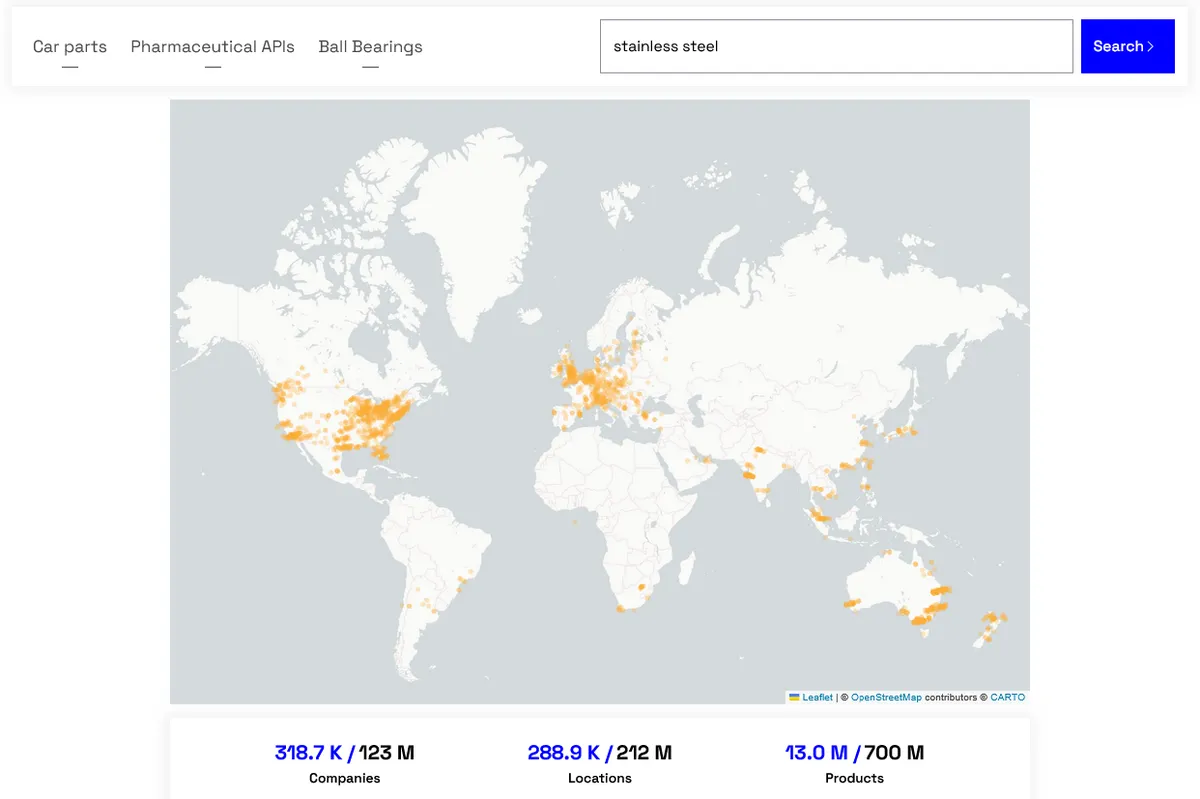Click the Ukraine flag icon beside Leaflet

794,697
